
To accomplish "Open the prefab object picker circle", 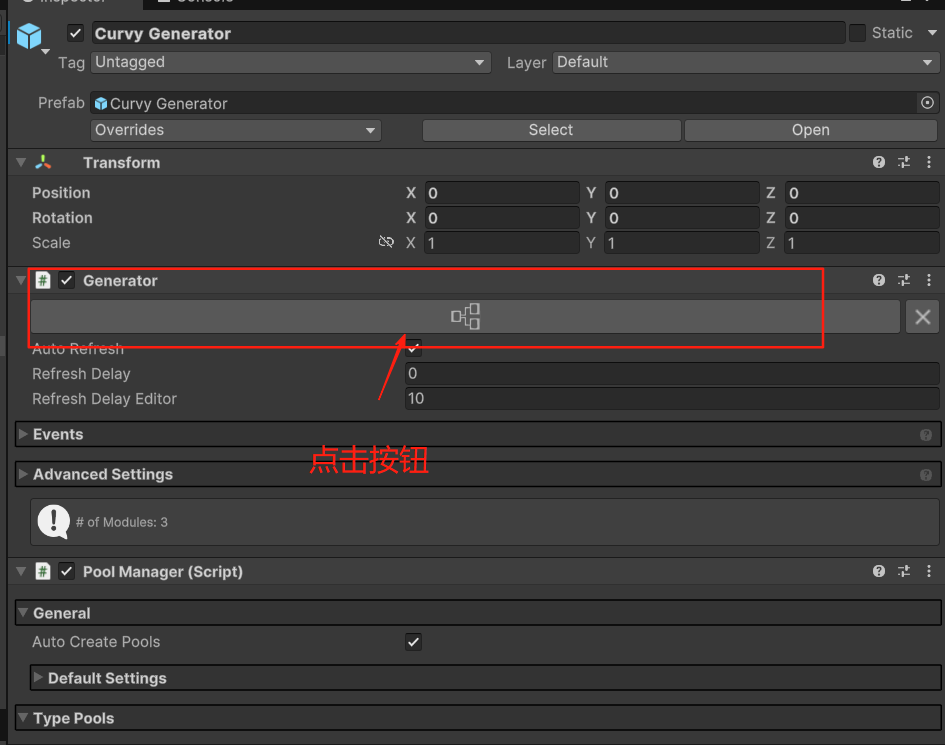I will [x=927, y=103].
